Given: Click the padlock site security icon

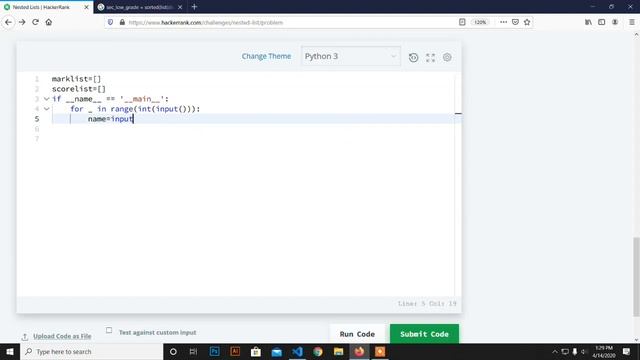Looking at the screenshot, I should (x=122, y=22).
